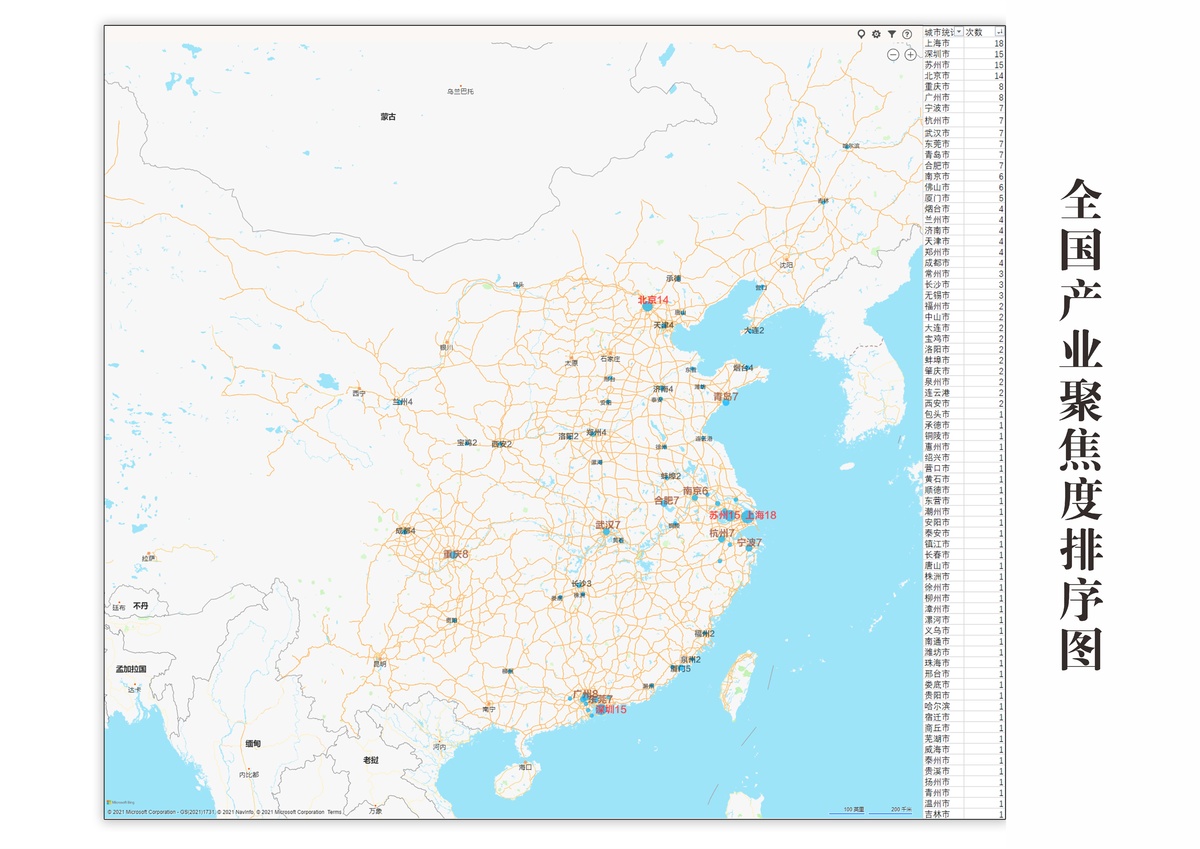
Task: Click the Terms link on map
Action: coord(334,812)
